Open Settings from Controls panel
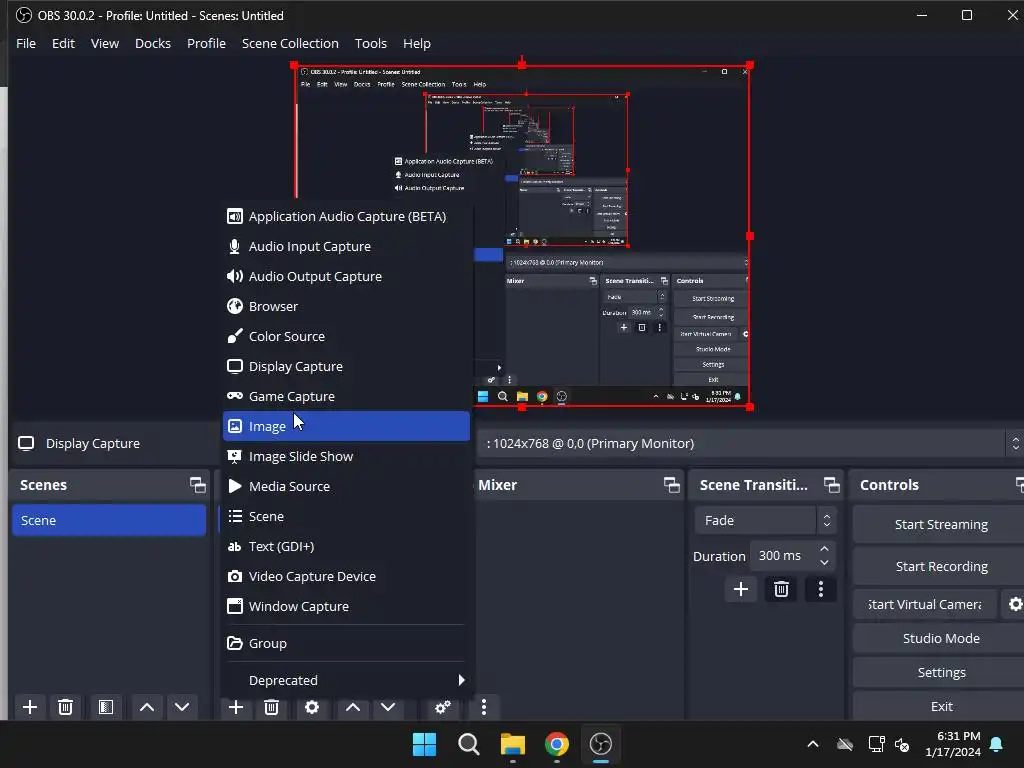1024x768 pixels. pyautogui.click(x=940, y=673)
